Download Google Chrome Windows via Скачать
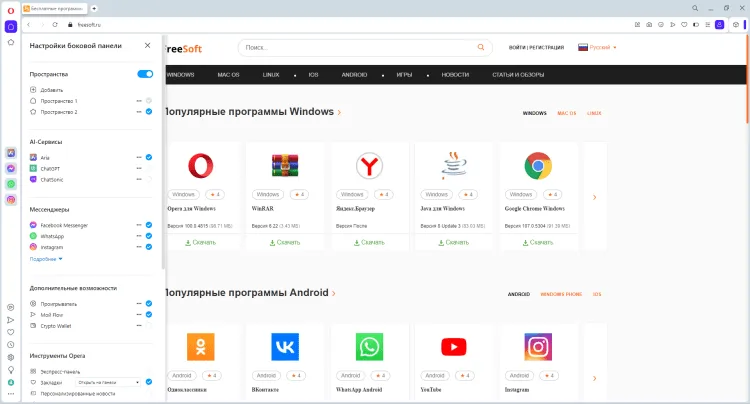Screen dimensions: 750x404 538,242
